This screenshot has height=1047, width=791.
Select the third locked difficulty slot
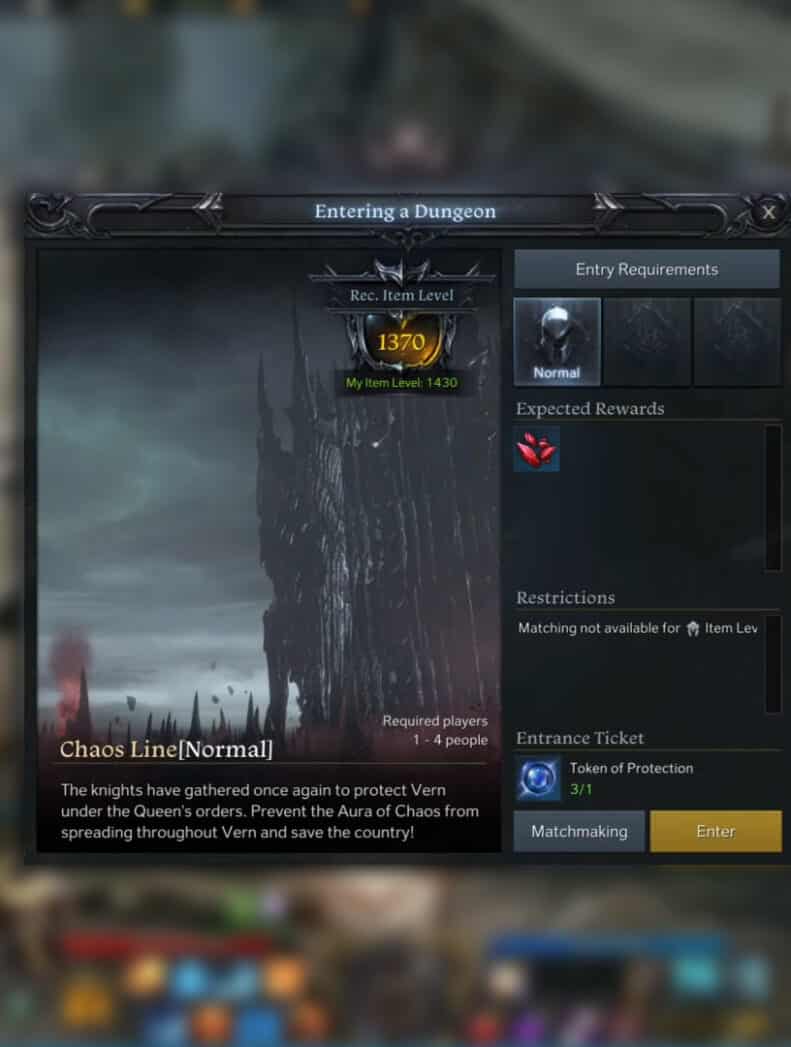click(x=738, y=342)
